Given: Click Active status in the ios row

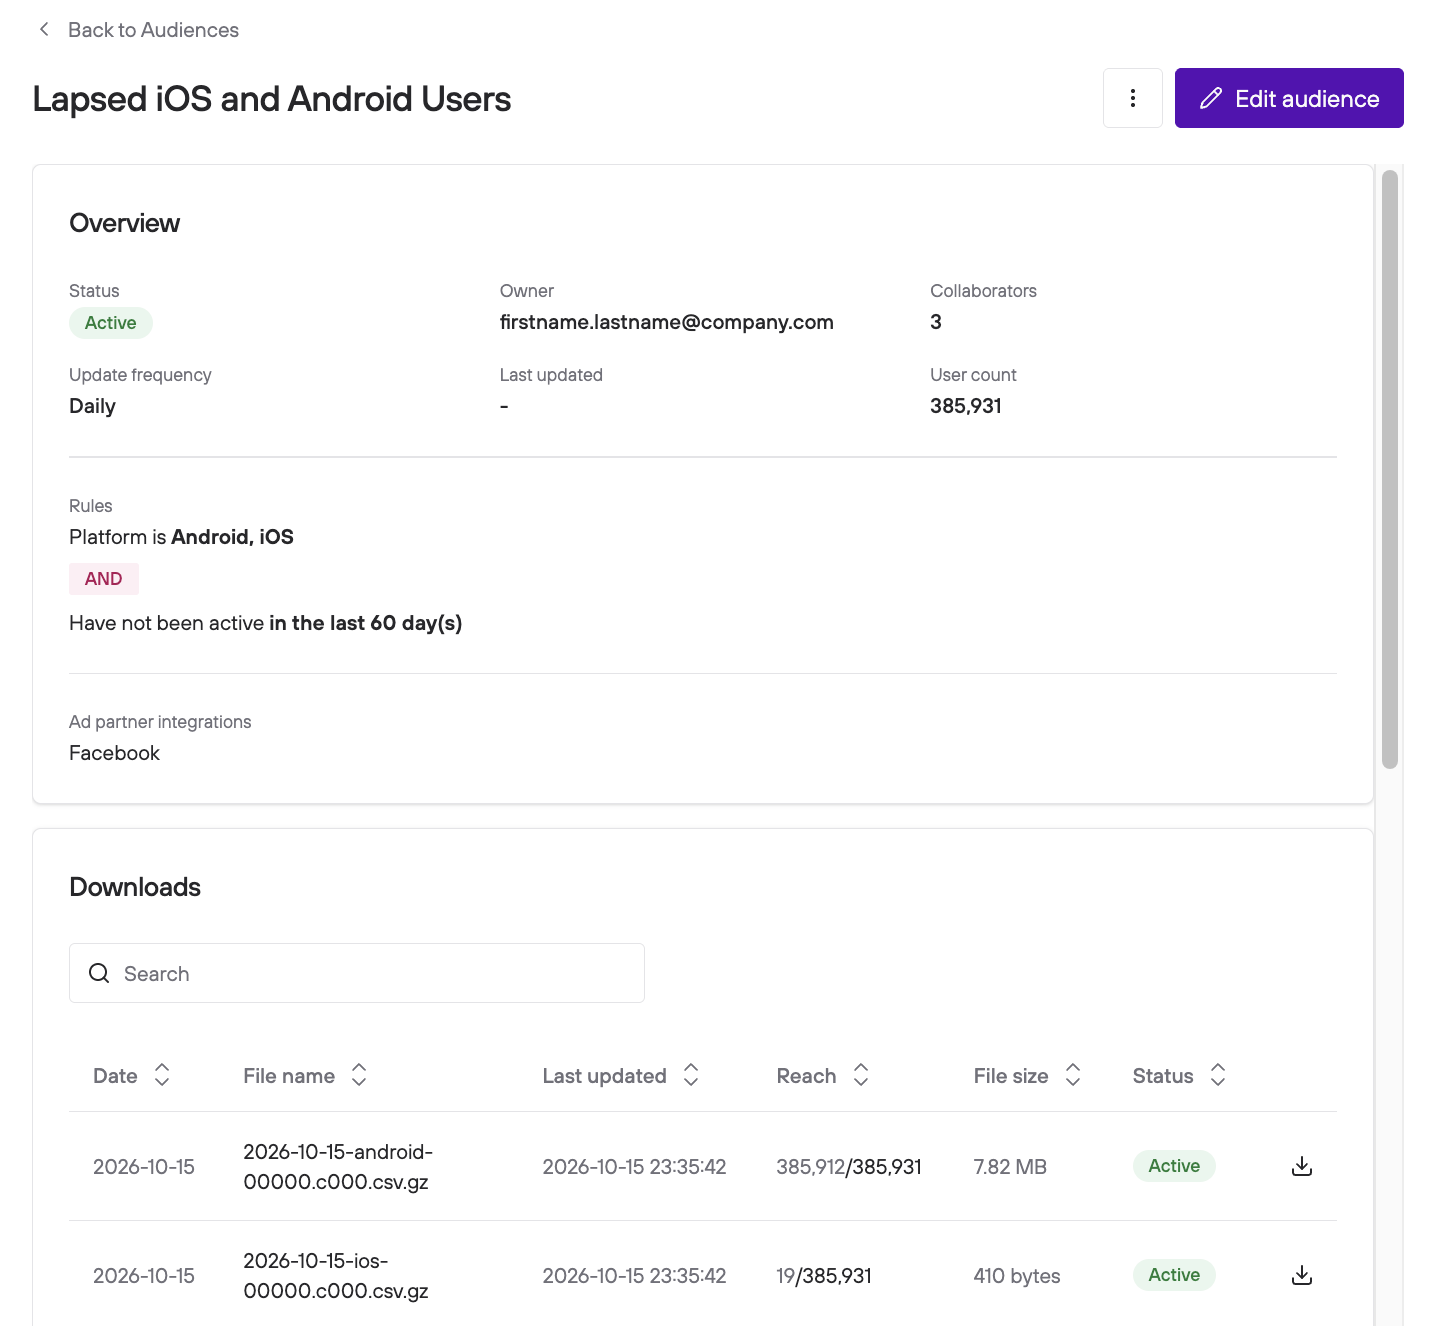Looking at the screenshot, I should point(1174,1275).
